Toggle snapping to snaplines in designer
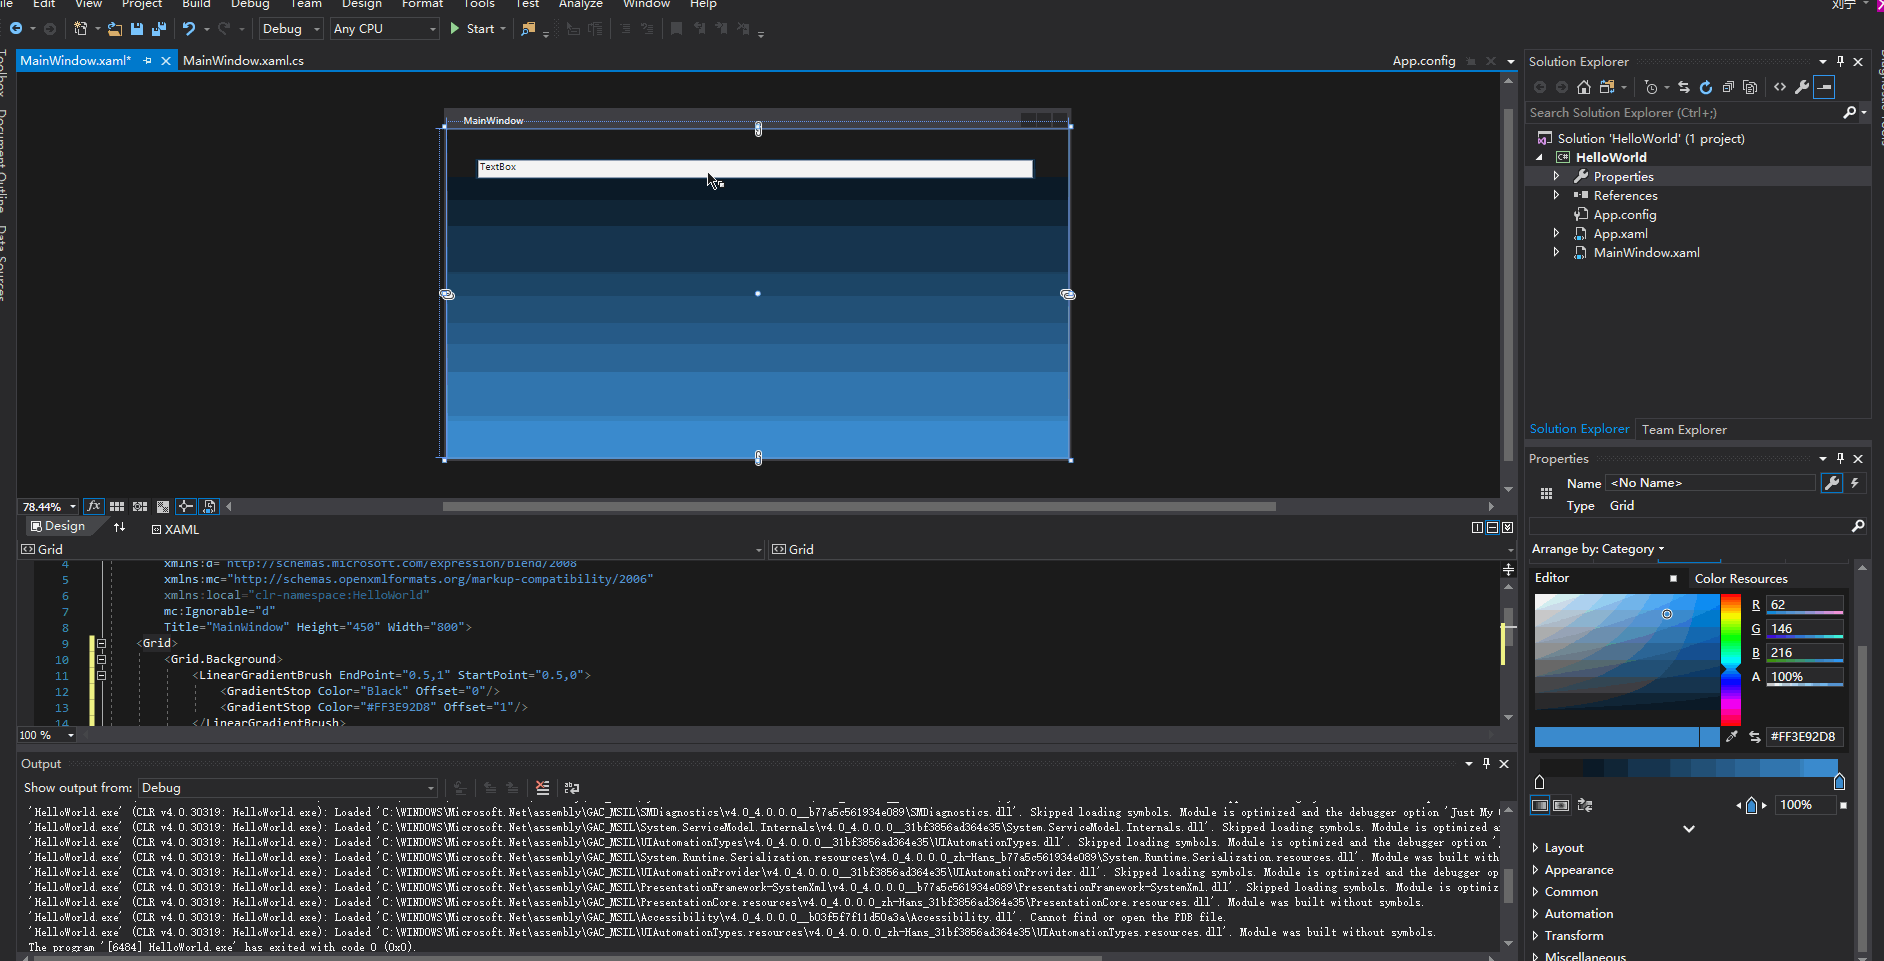This screenshot has width=1884, height=961. 186,507
